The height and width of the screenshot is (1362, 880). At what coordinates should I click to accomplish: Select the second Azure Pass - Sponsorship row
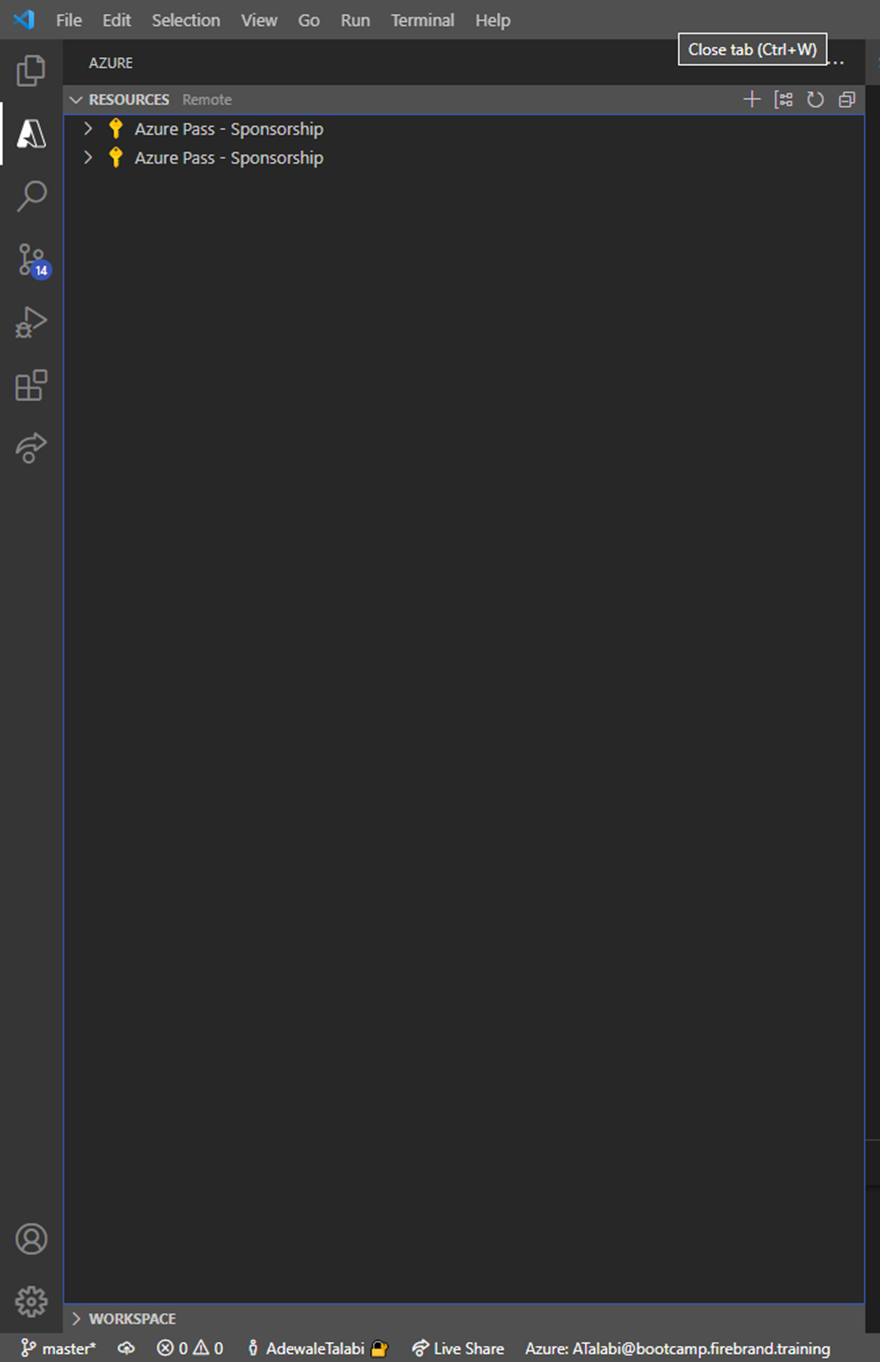pos(464,158)
